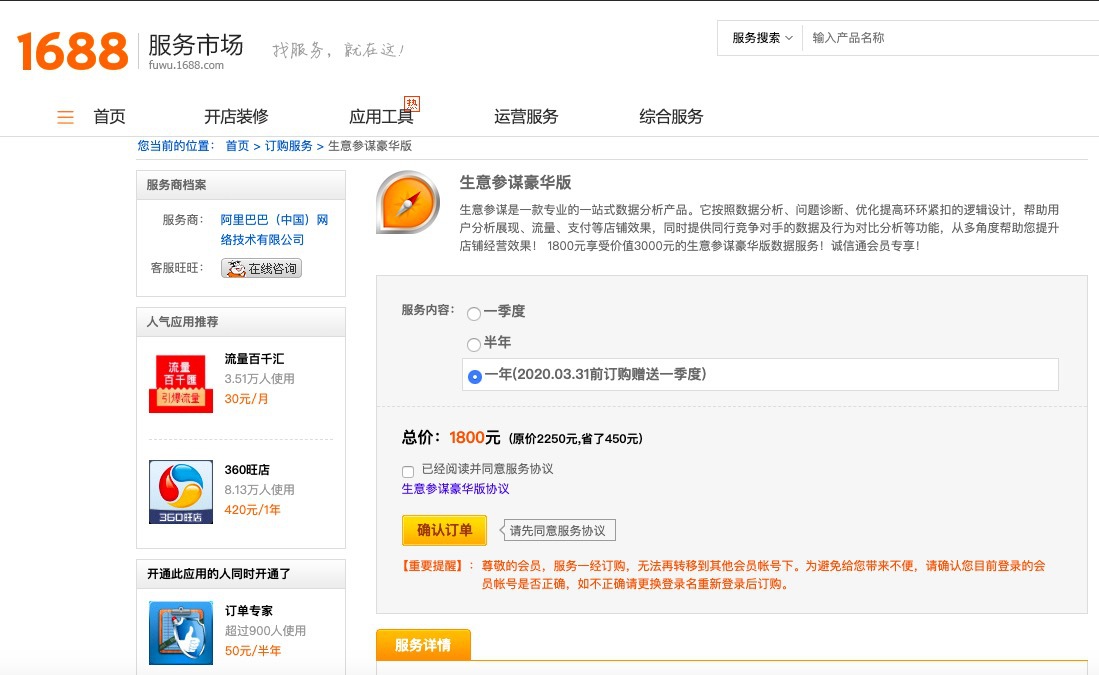Click the 热 hot badge on 应用工具
The width and height of the screenshot is (1099, 675).
(412, 104)
